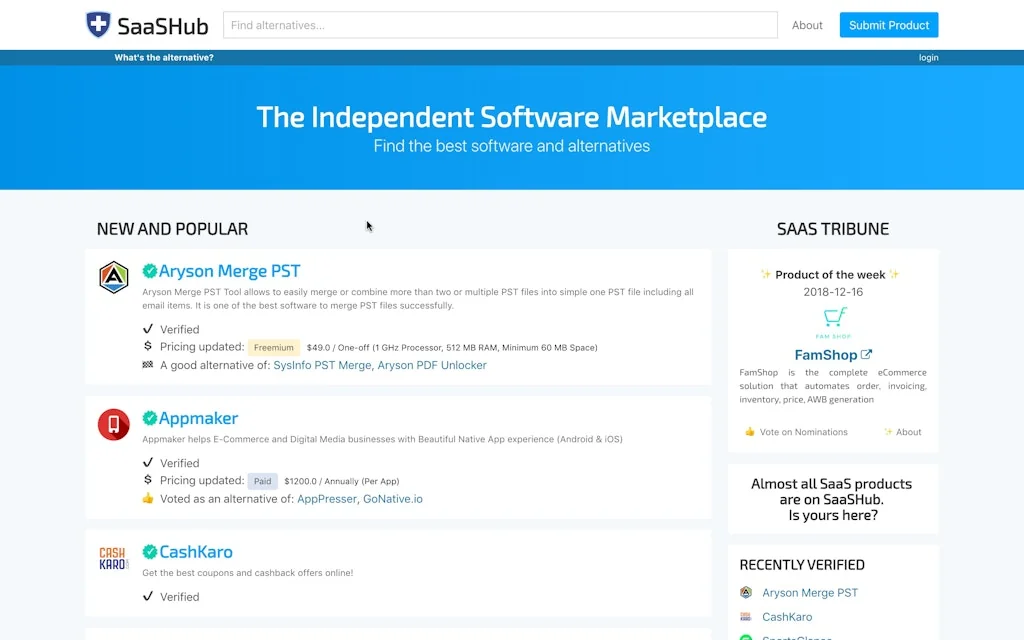Click the verified badge beside Aryson Merge PST
The image size is (1024, 640).
tap(150, 270)
